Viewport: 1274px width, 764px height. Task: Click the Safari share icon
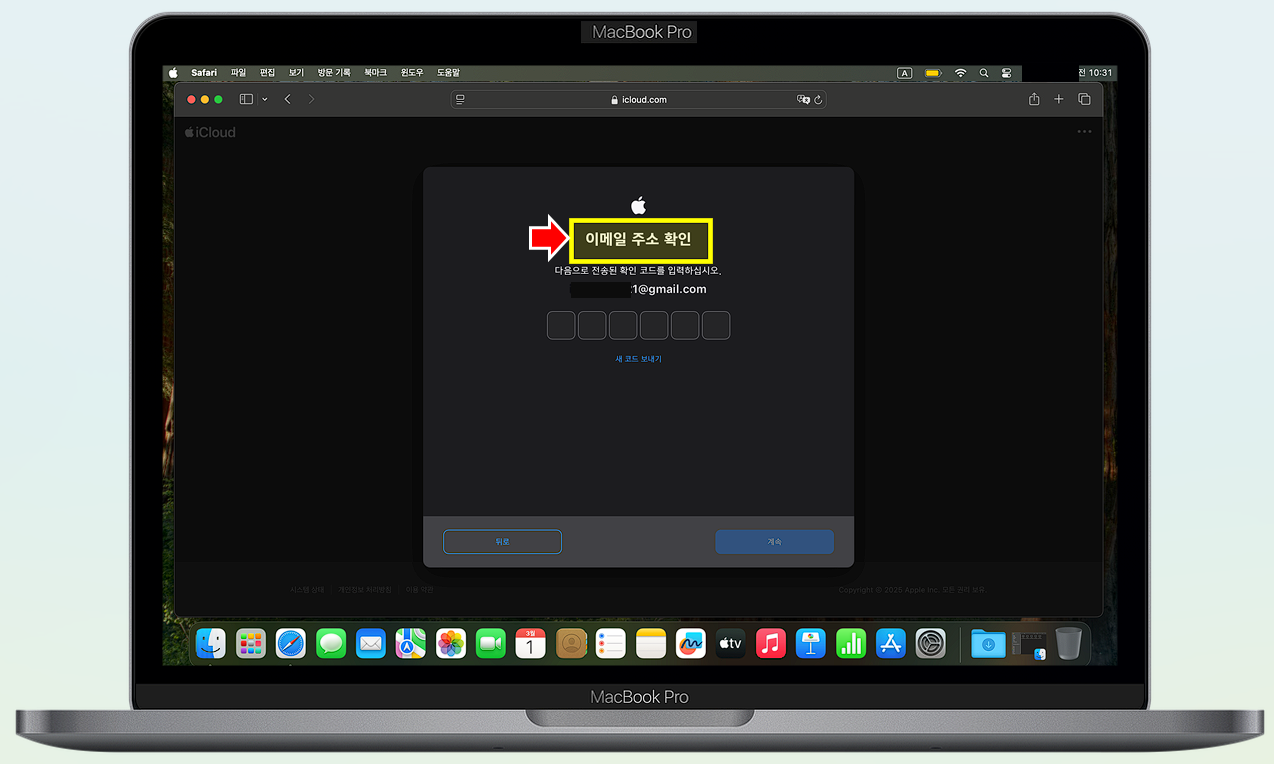1034,99
